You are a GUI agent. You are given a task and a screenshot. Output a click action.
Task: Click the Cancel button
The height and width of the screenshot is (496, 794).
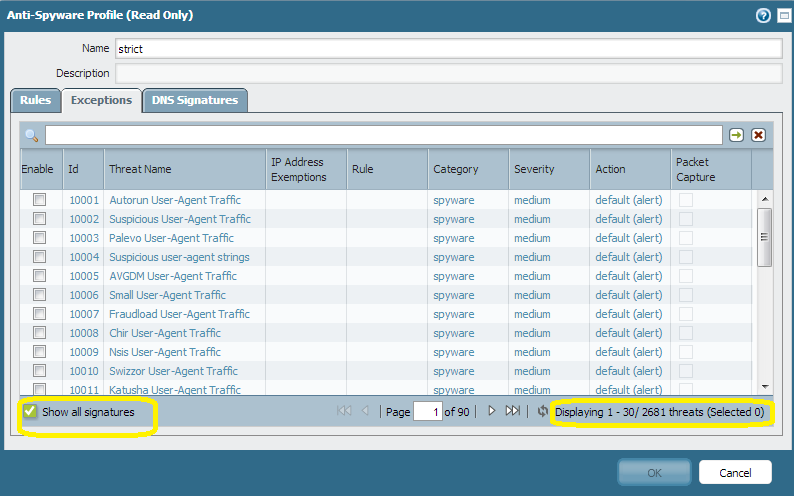[x=735, y=472]
